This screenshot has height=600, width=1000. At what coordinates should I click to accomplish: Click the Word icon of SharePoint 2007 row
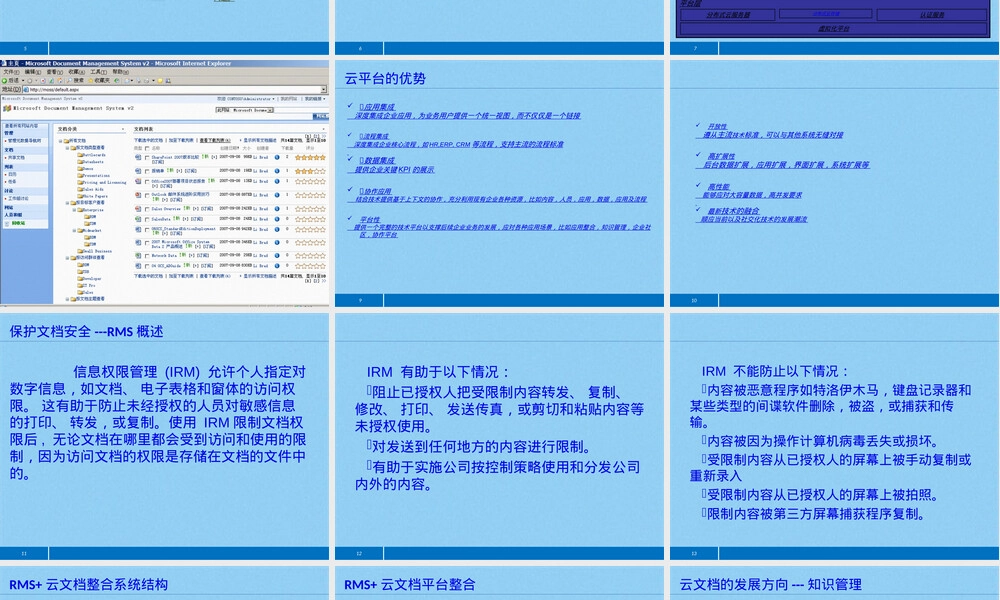138,157
